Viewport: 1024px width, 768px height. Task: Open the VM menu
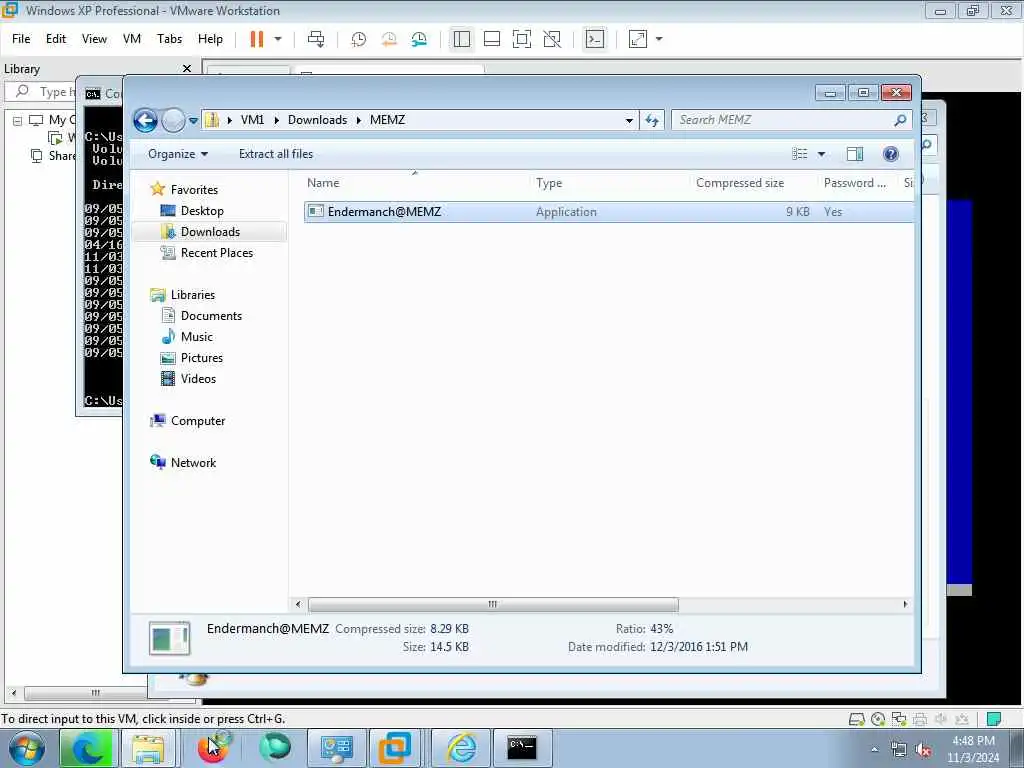point(132,39)
